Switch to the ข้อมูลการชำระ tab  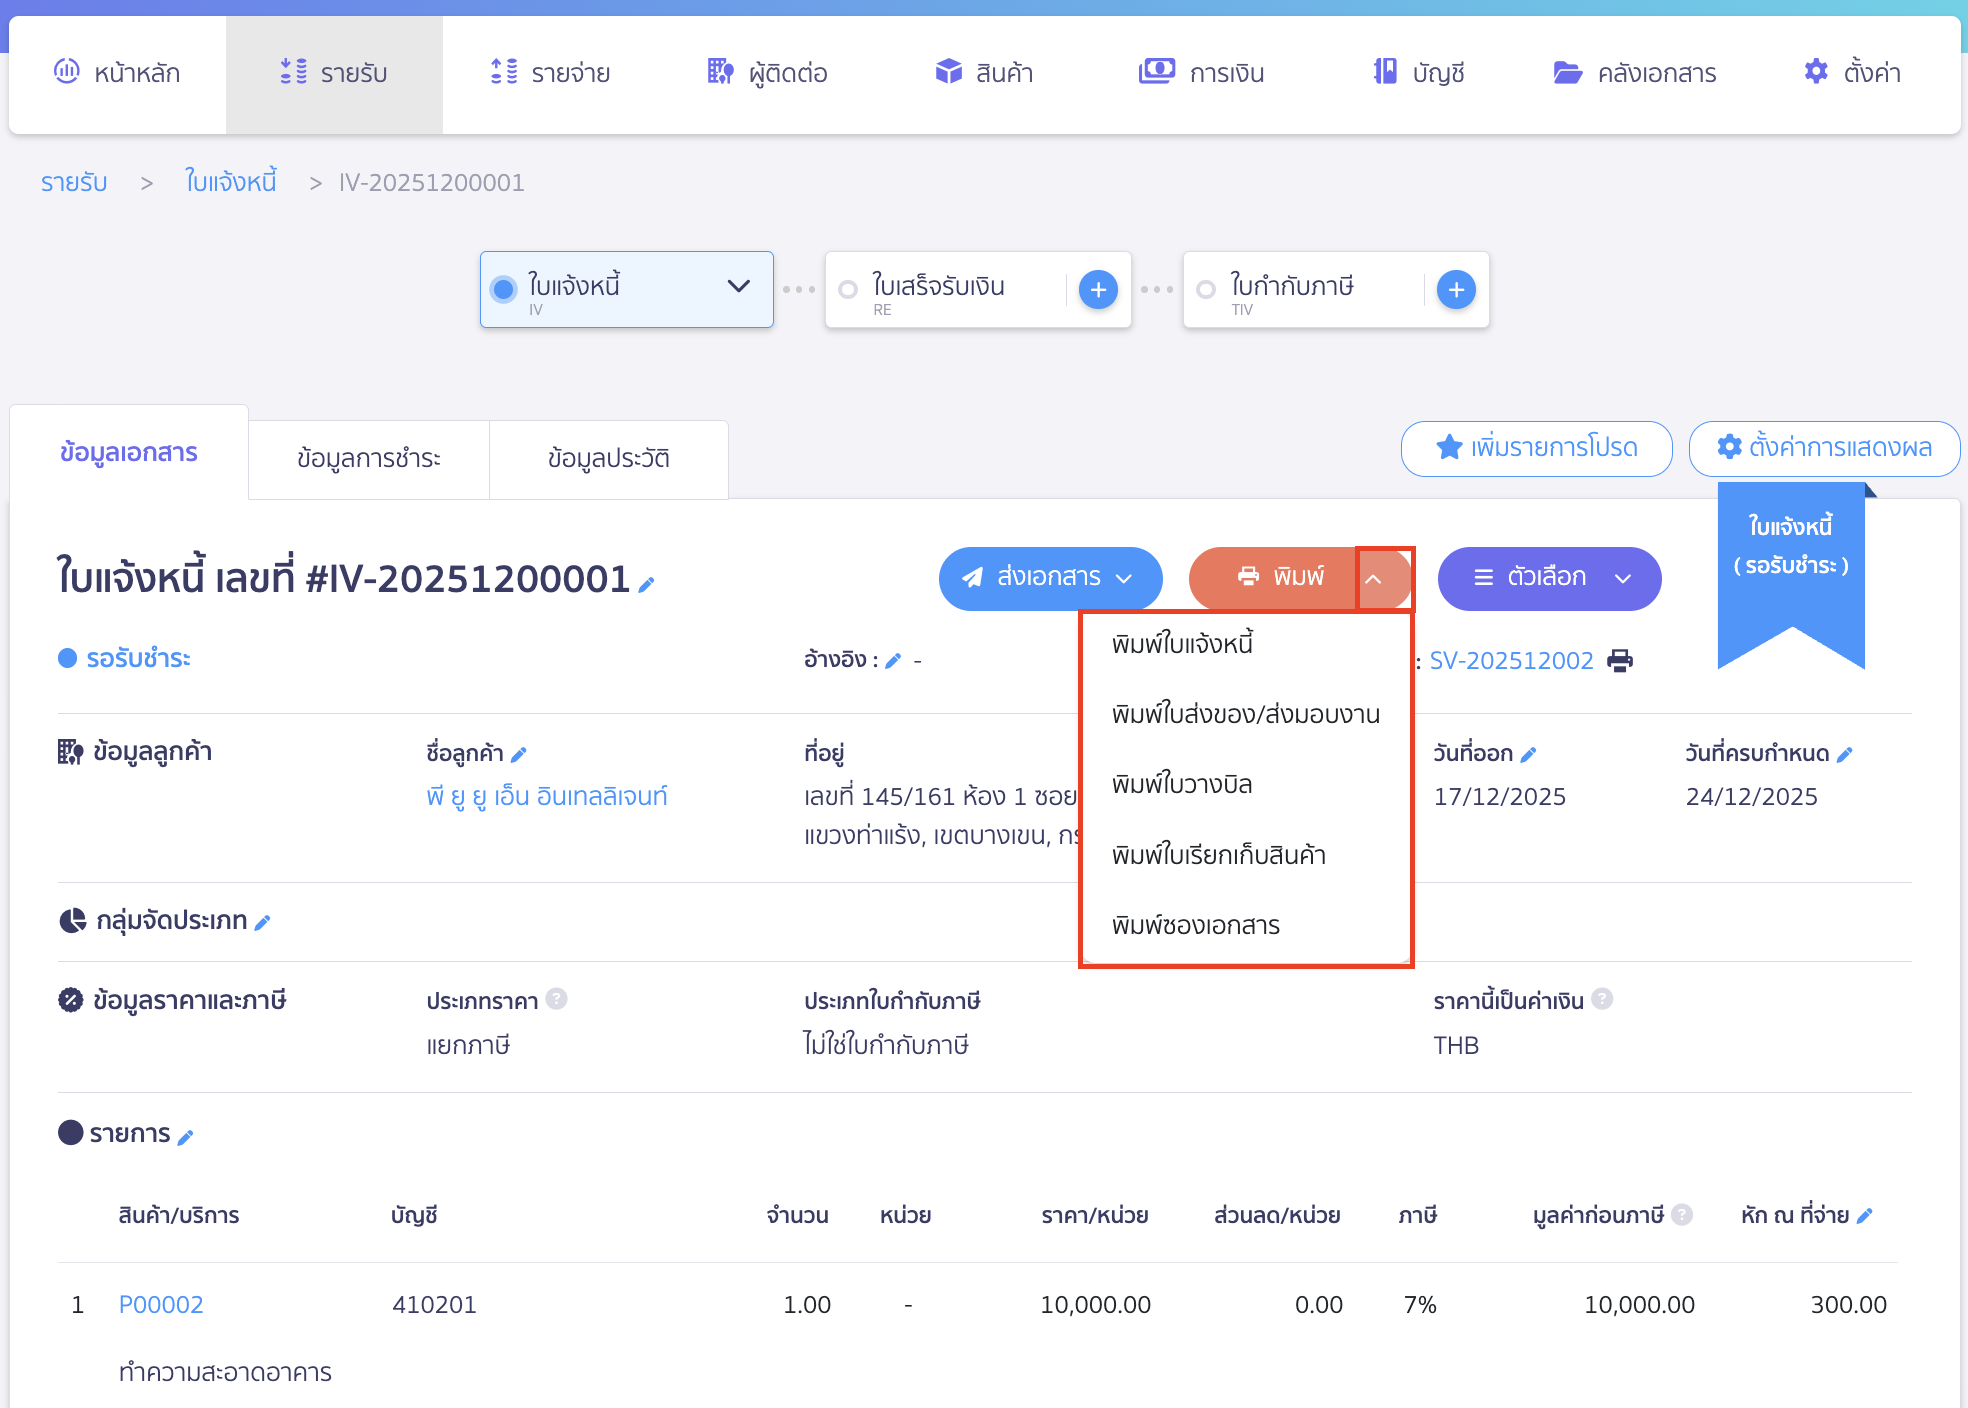(367, 458)
